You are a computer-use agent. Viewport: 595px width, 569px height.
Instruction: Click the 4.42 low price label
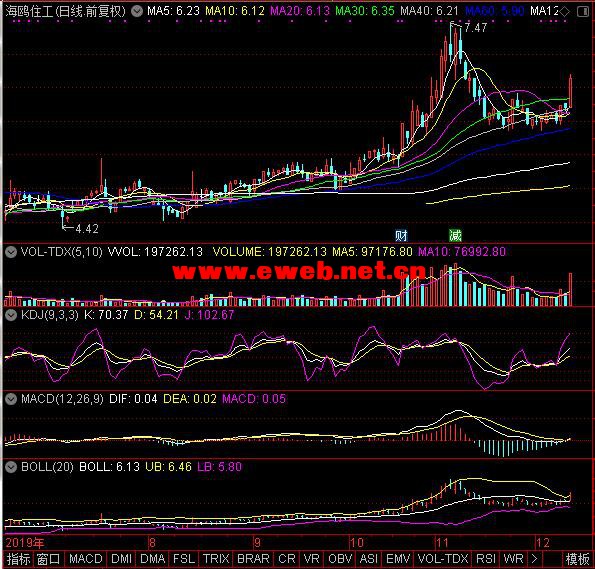click(x=87, y=229)
